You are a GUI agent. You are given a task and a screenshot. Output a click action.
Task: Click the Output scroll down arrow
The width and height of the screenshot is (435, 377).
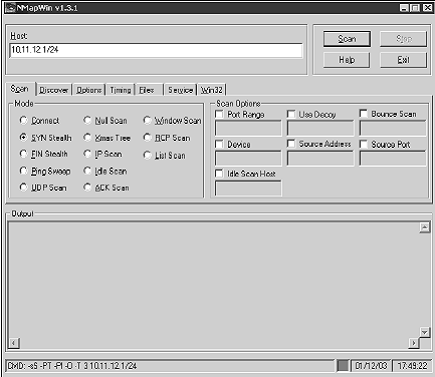tap(424, 332)
